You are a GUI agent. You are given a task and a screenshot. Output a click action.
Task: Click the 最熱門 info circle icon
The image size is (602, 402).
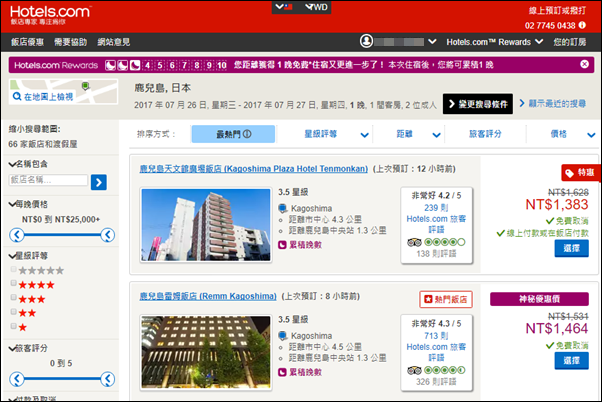click(x=247, y=134)
